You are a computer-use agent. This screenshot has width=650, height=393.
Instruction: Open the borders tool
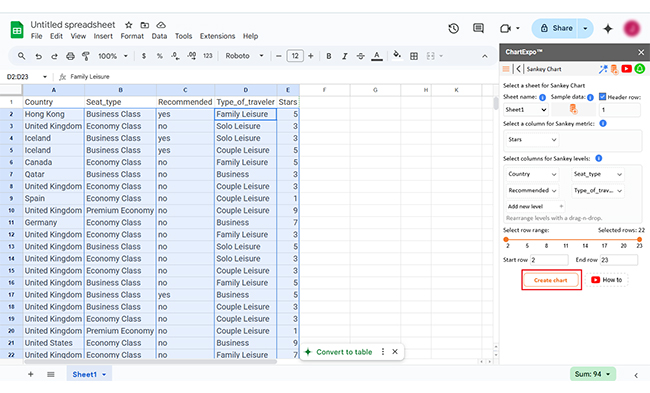coord(414,56)
